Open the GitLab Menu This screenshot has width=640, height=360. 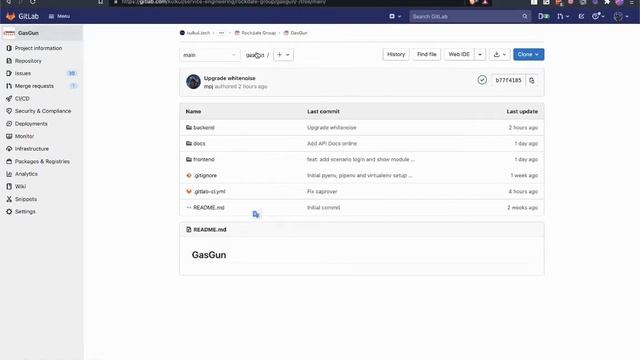click(x=59, y=16)
